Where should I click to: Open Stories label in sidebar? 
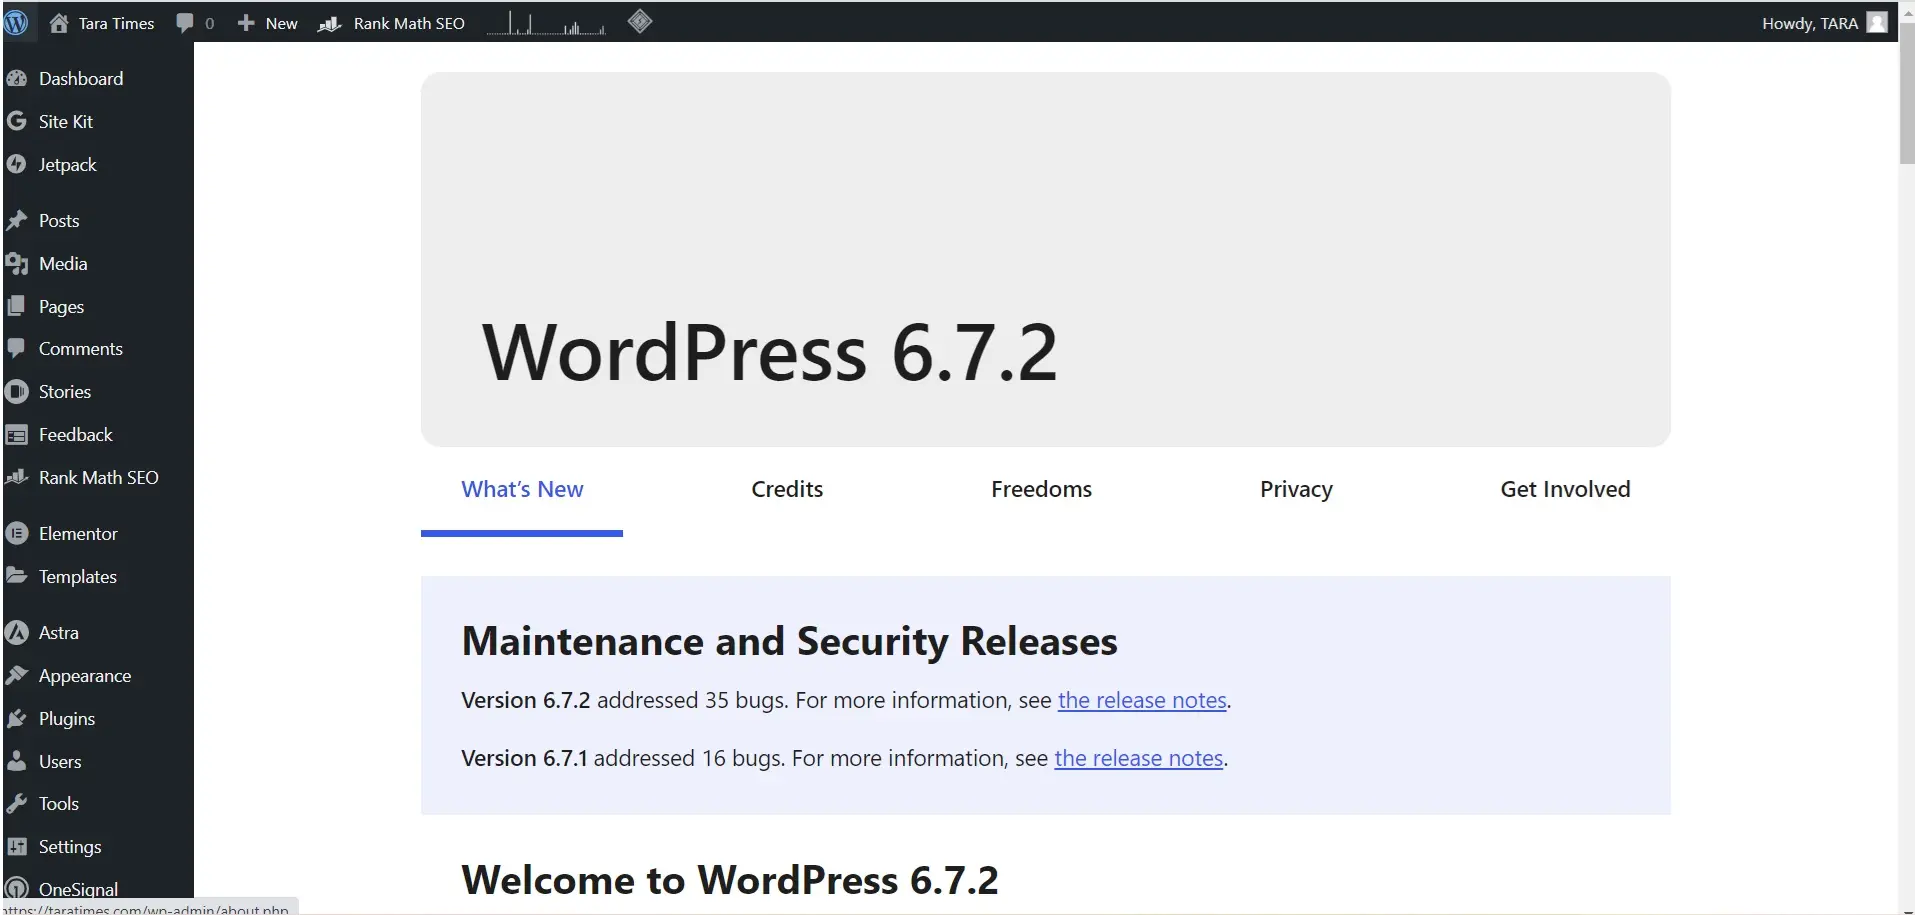[x=65, y=391]
